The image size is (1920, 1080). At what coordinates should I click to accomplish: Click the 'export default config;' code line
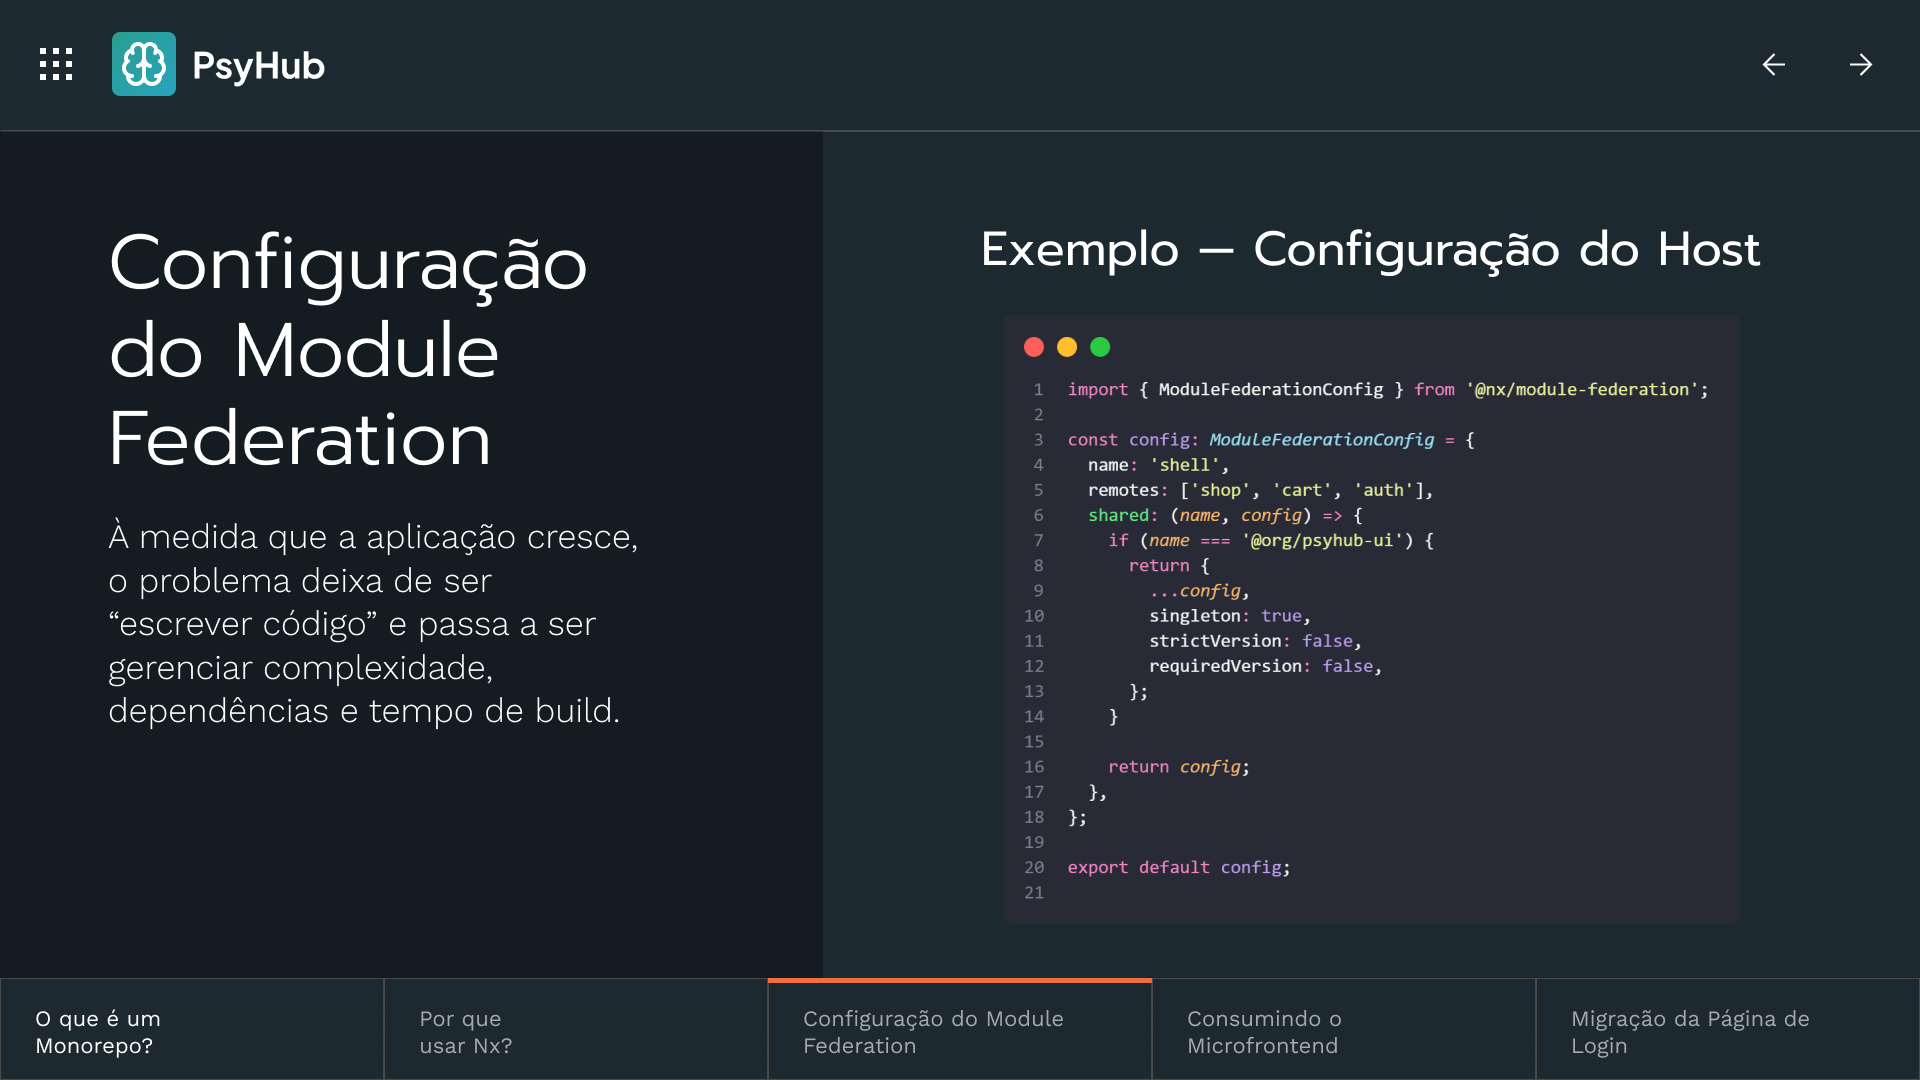[x=1178, y=868]
